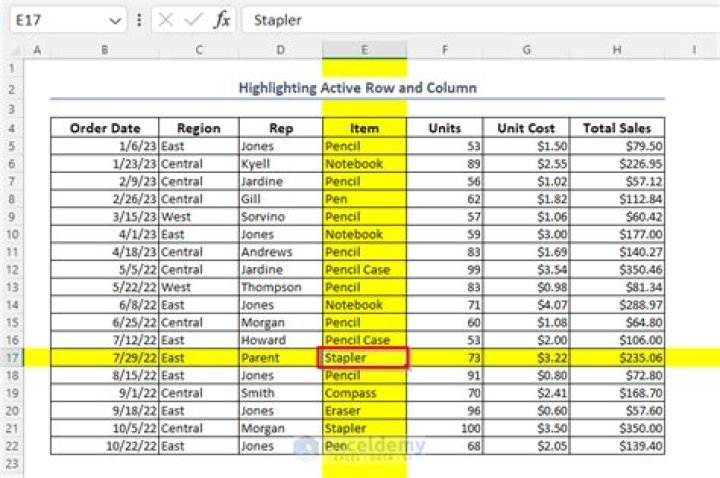Screen dimensions: 720x478
Task: Select column A header
Action: point(37,50)
